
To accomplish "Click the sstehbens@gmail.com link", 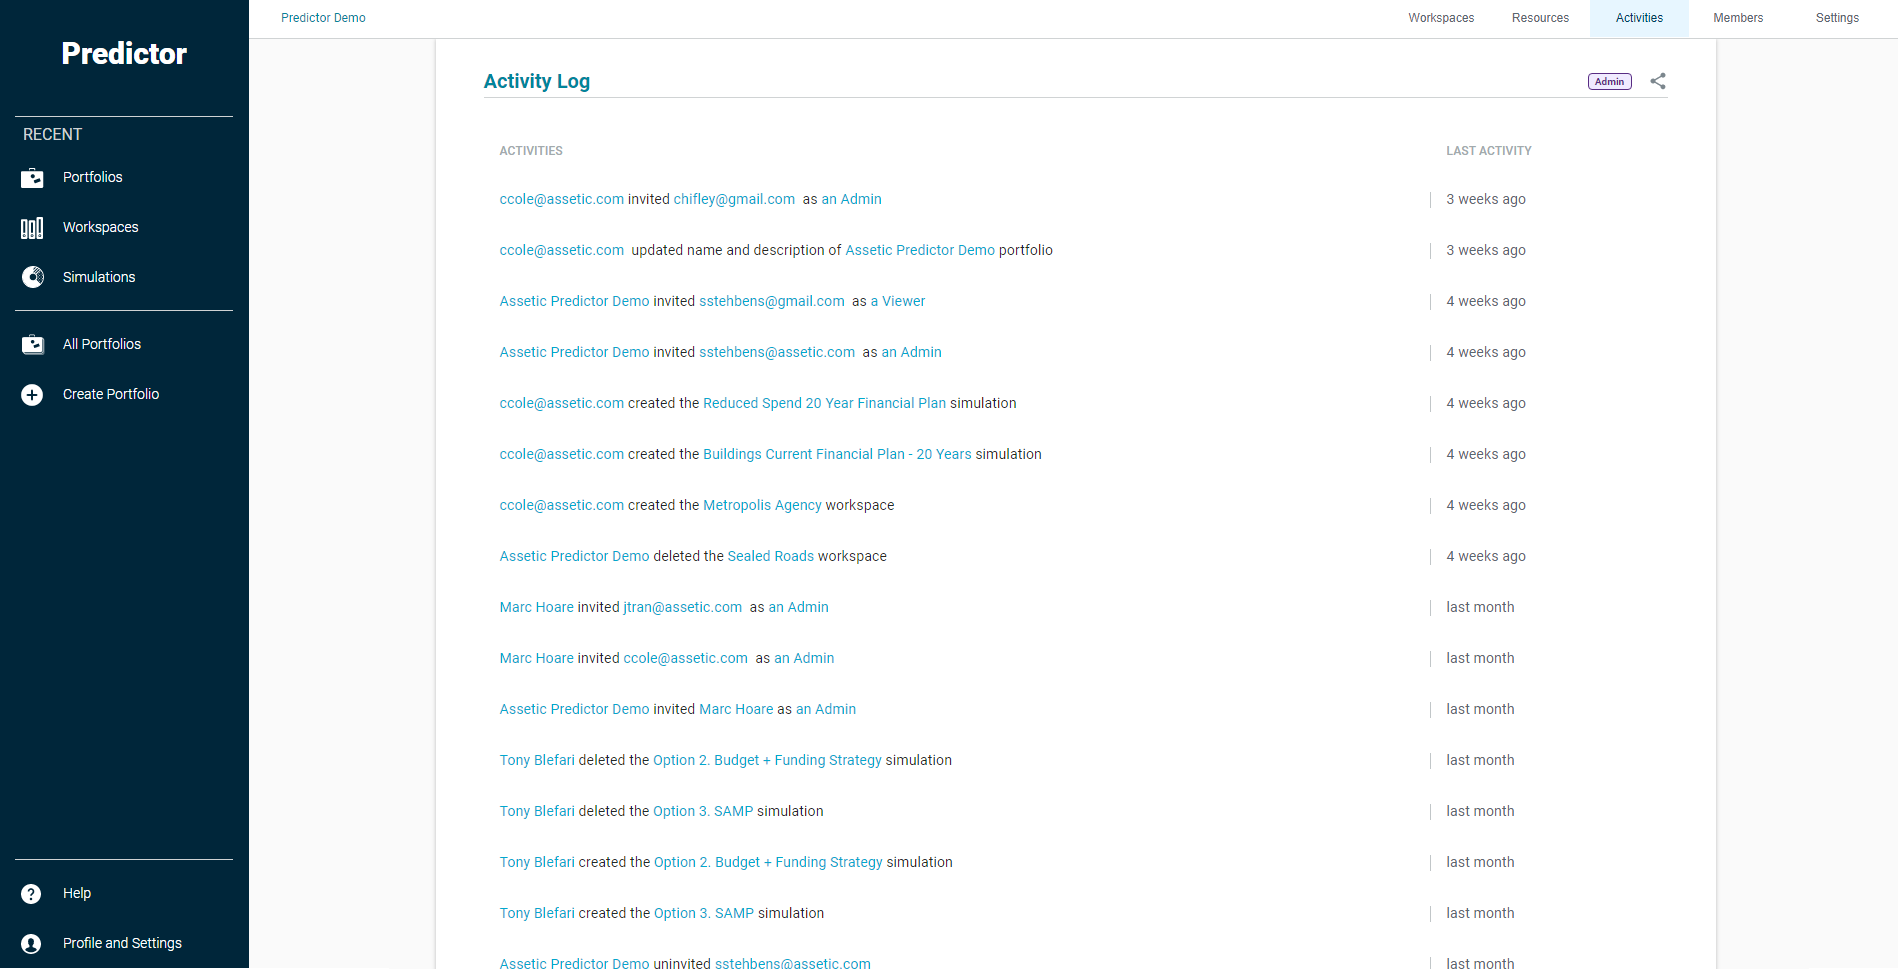I will (772, 301).
